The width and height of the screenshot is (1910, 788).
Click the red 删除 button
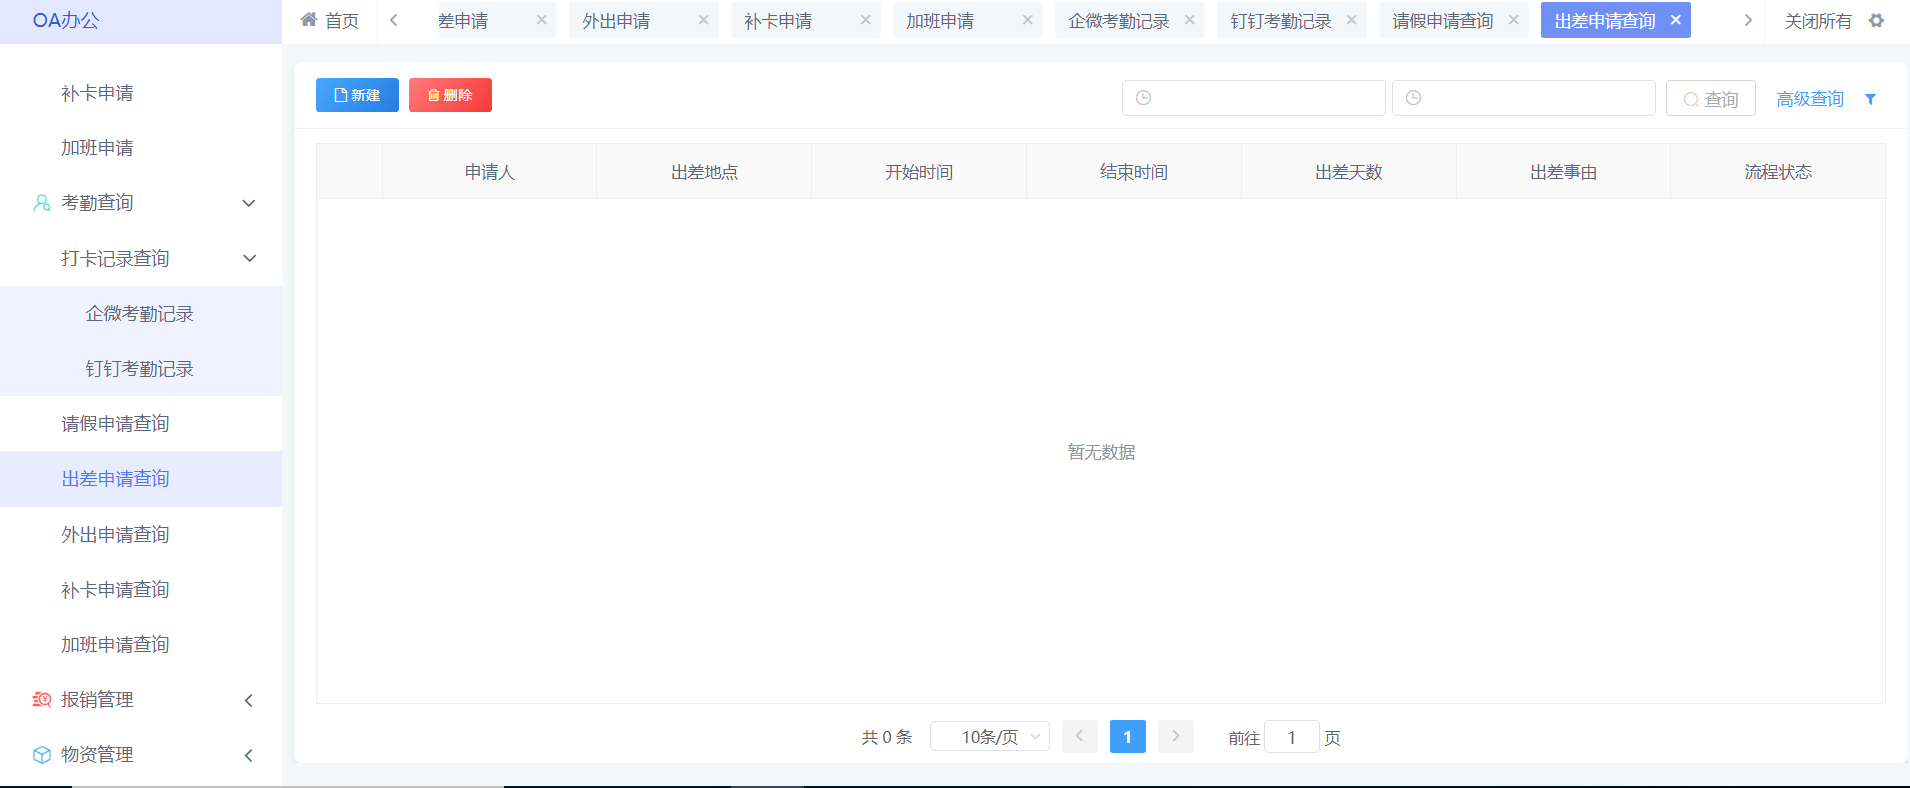click(450, 95)
